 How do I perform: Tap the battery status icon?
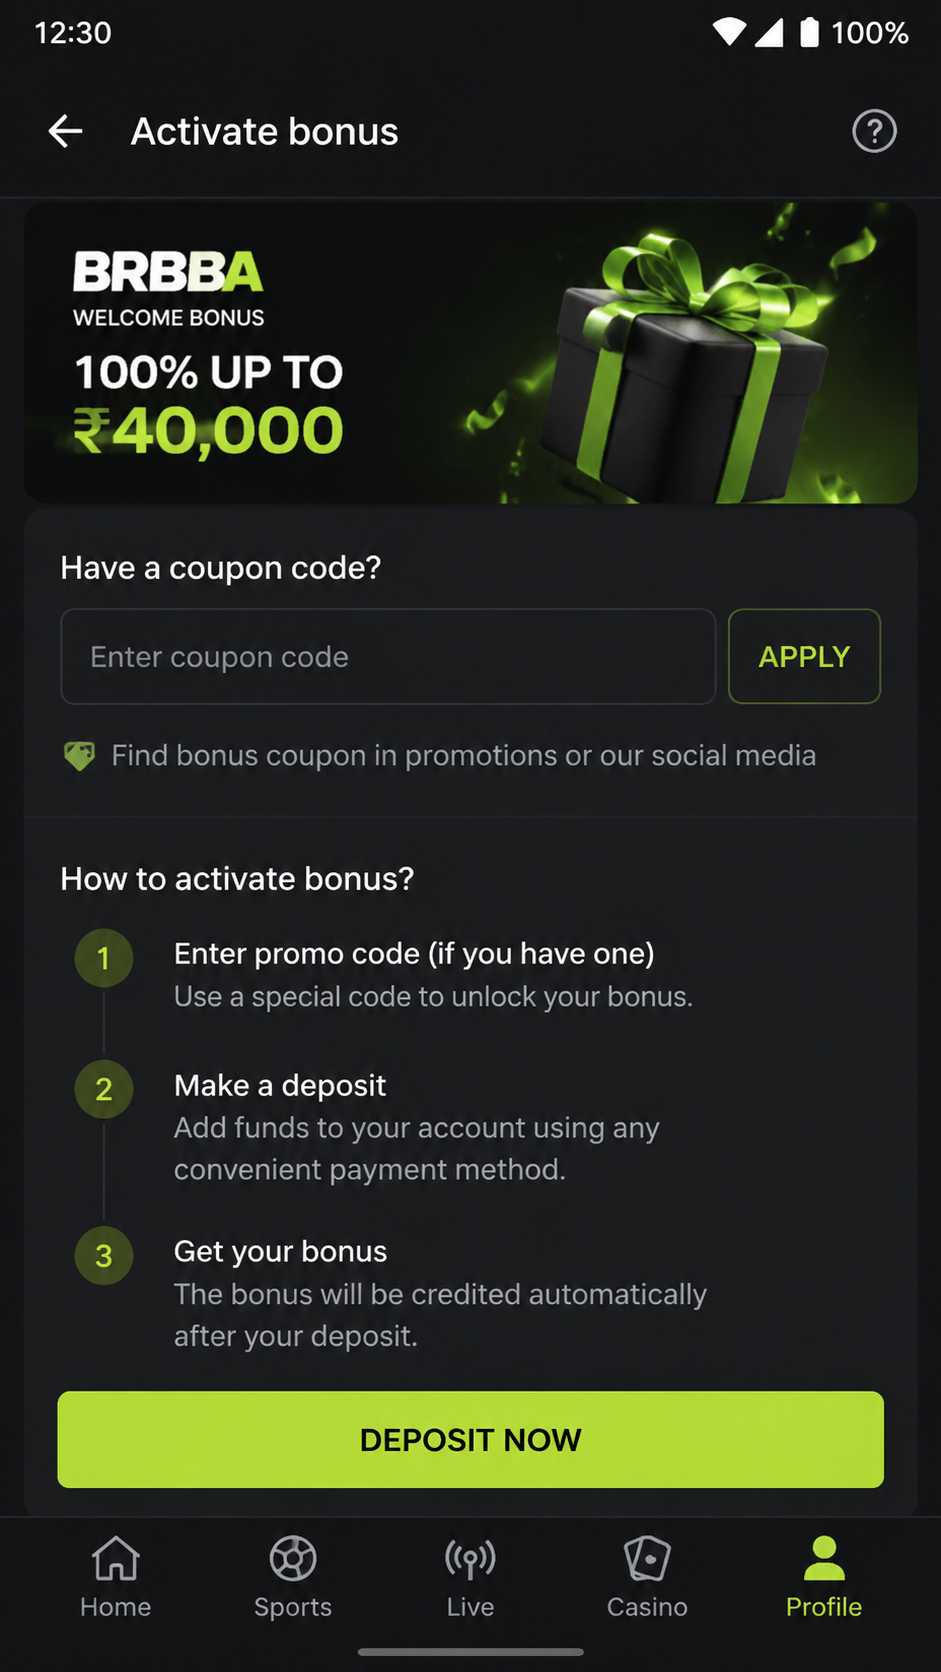pos(809,33)
